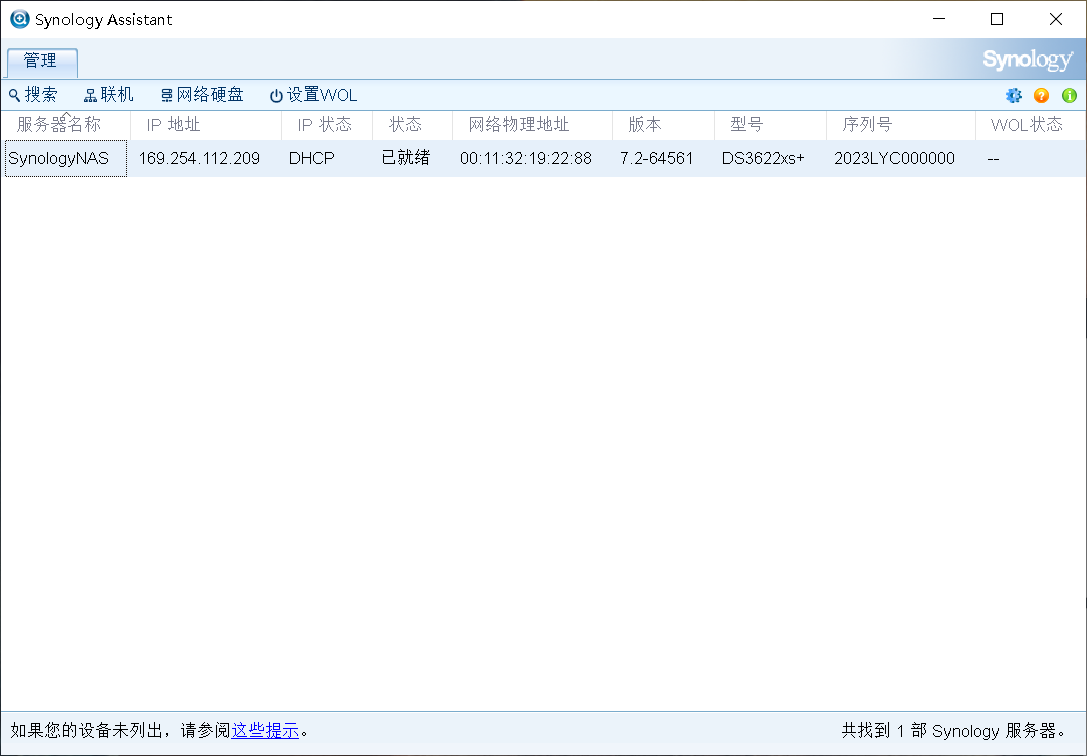Viewport: 1087px width, 756px height.
Task: Click the DHCP IP status cell
Action: (311, 159)
